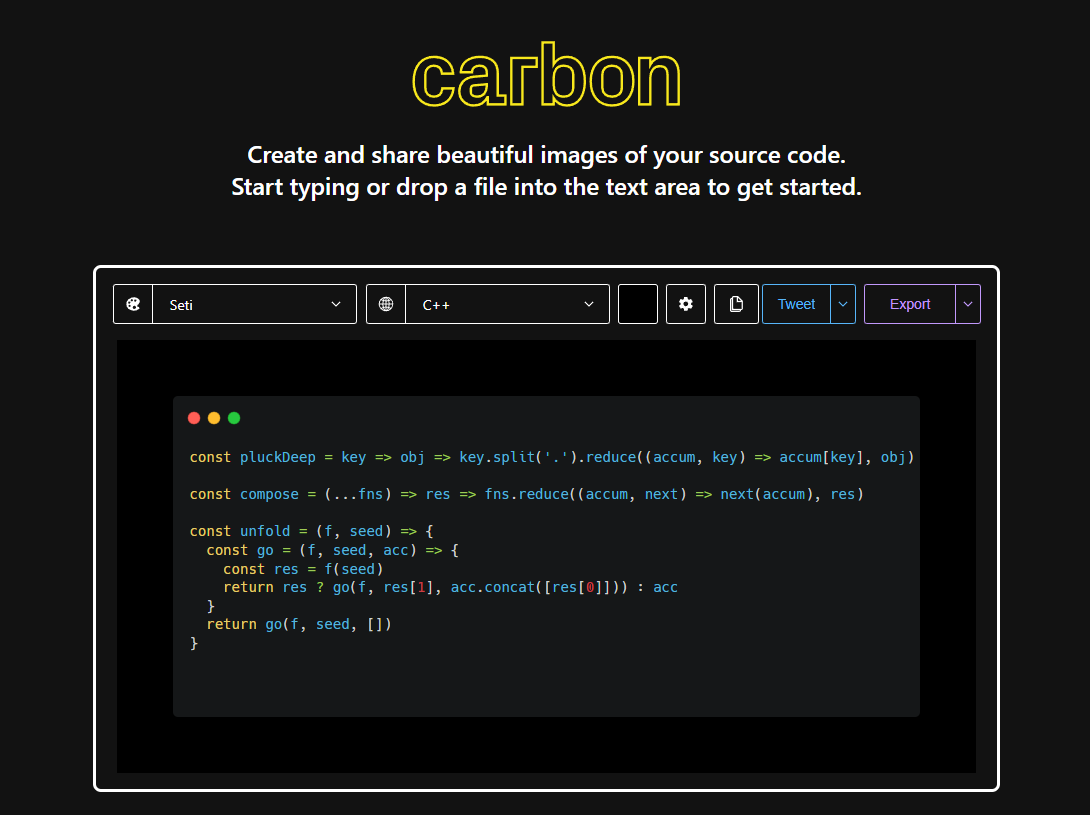Click the Tweet button
Image resolution: width=1090 pixels, height=815 pixels.
(x=796, y=304)
